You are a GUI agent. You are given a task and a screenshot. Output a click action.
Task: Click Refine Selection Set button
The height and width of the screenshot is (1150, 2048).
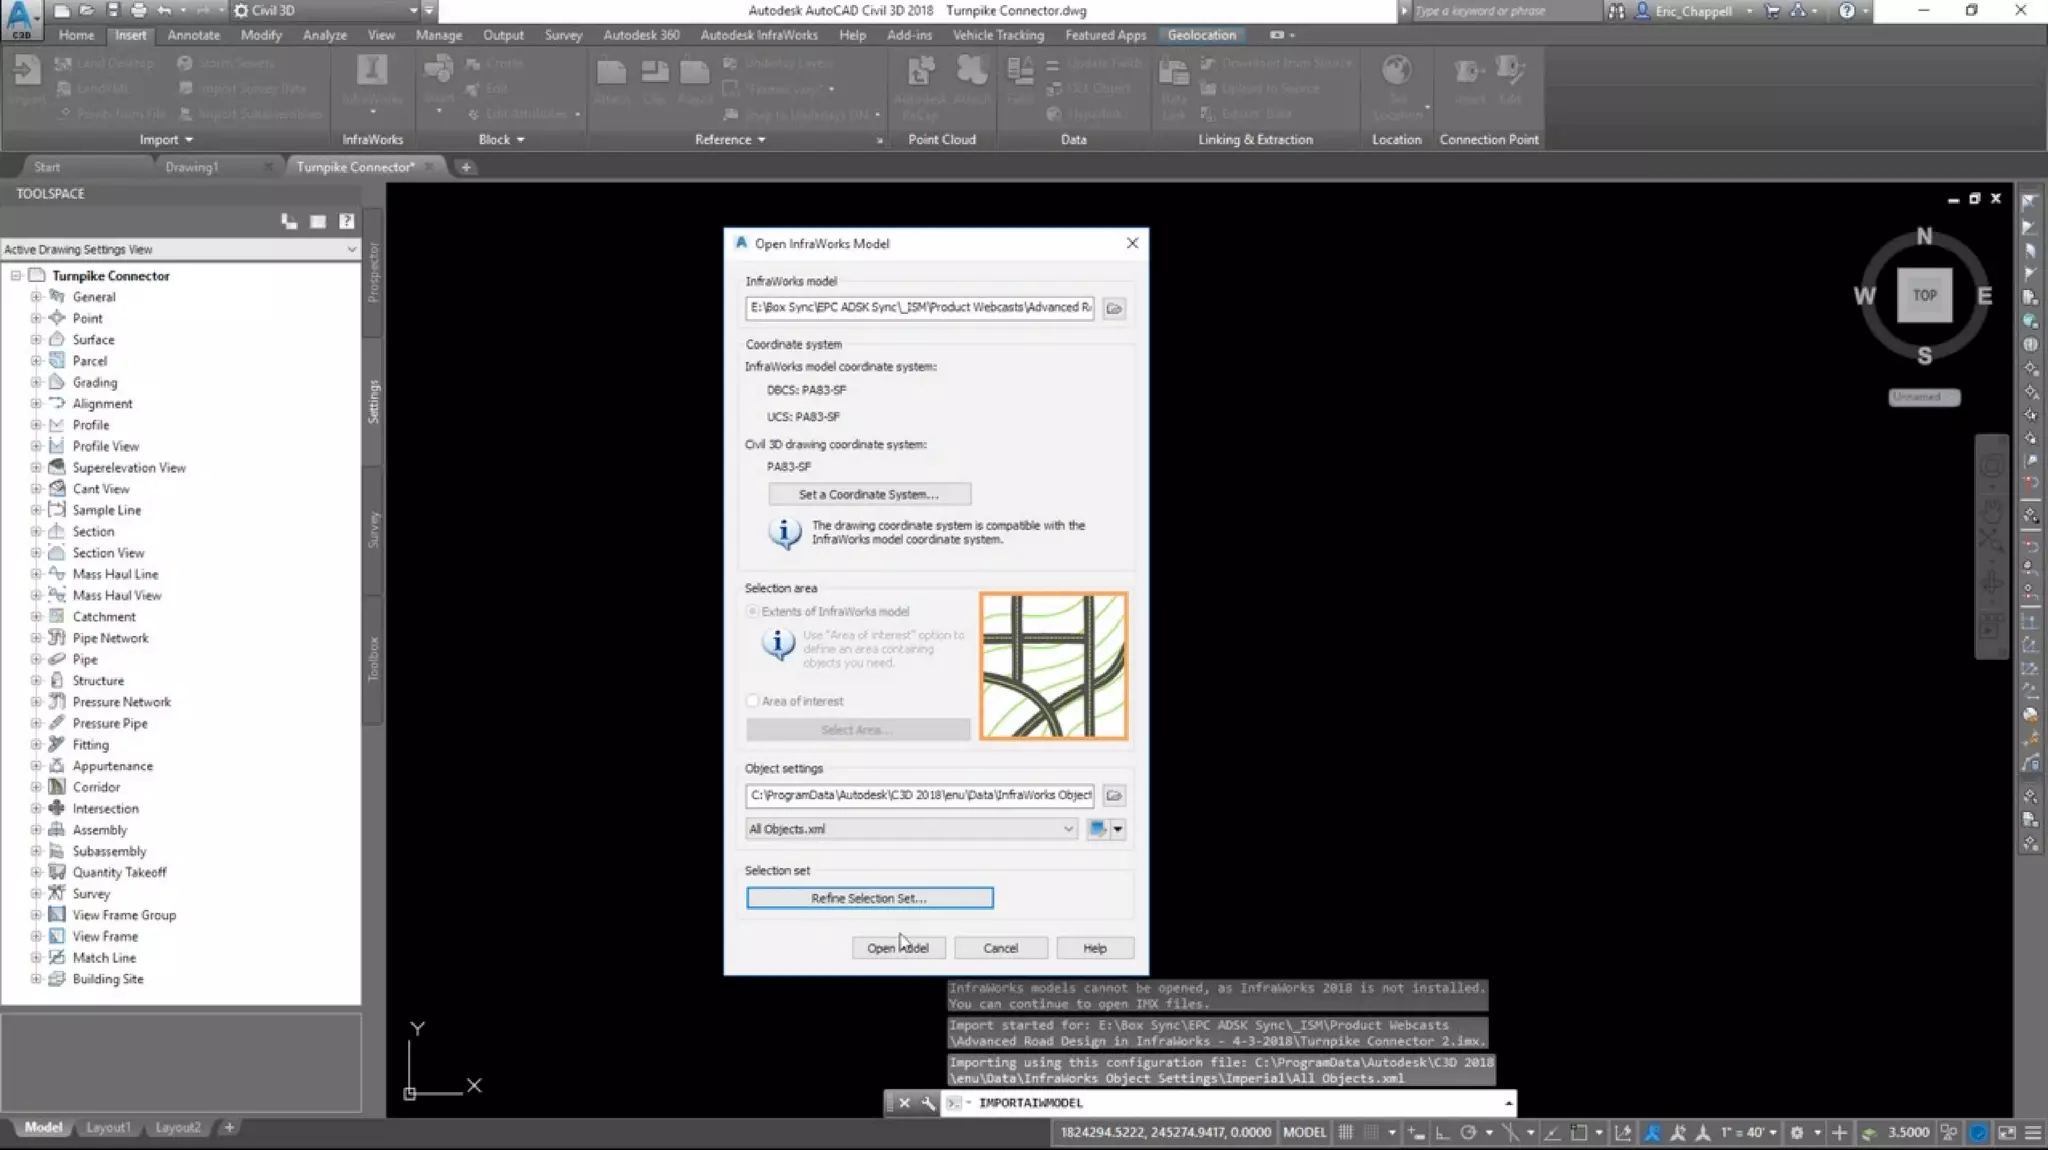pyautogui.click(x=869, y=898)
